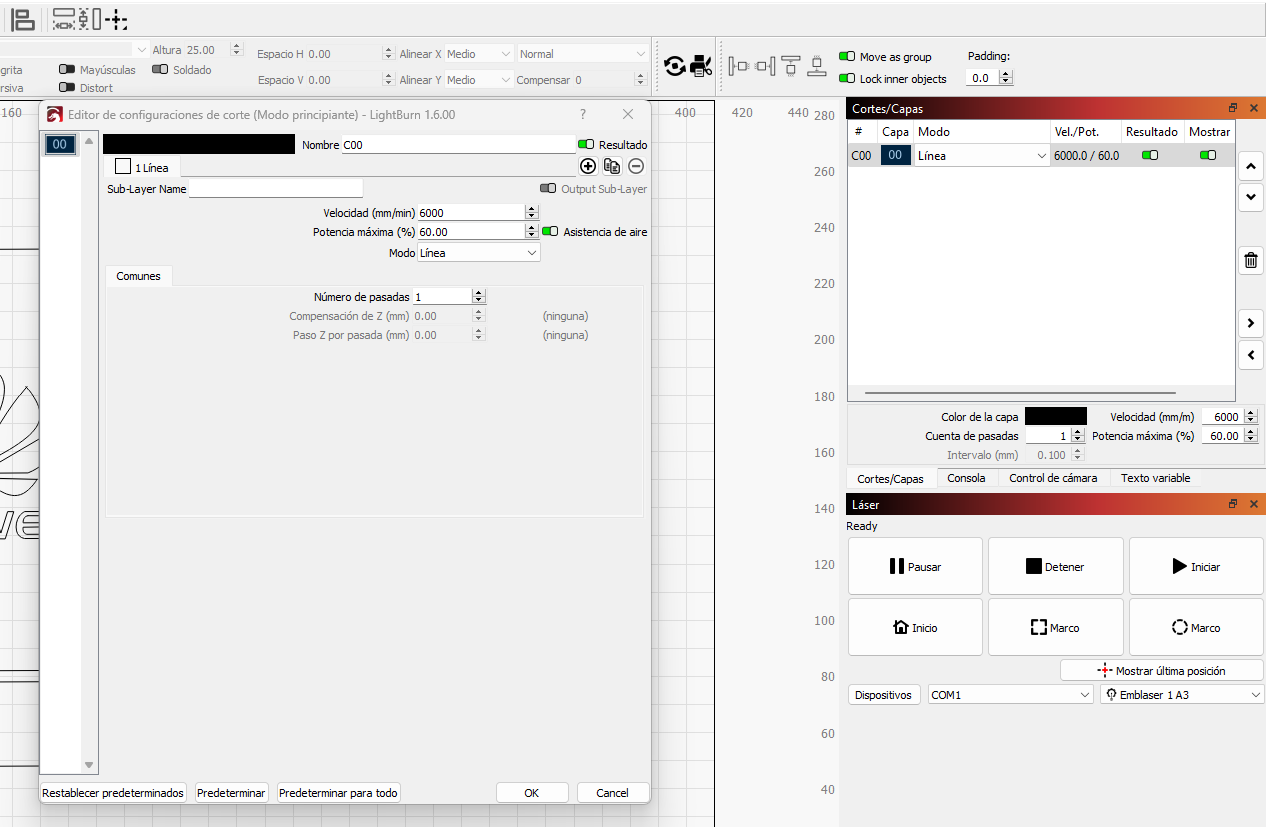The image size is (1266, 827).
Task: Move layer down with arrow beside Cortes/Capas
Action: [1251, 197]
